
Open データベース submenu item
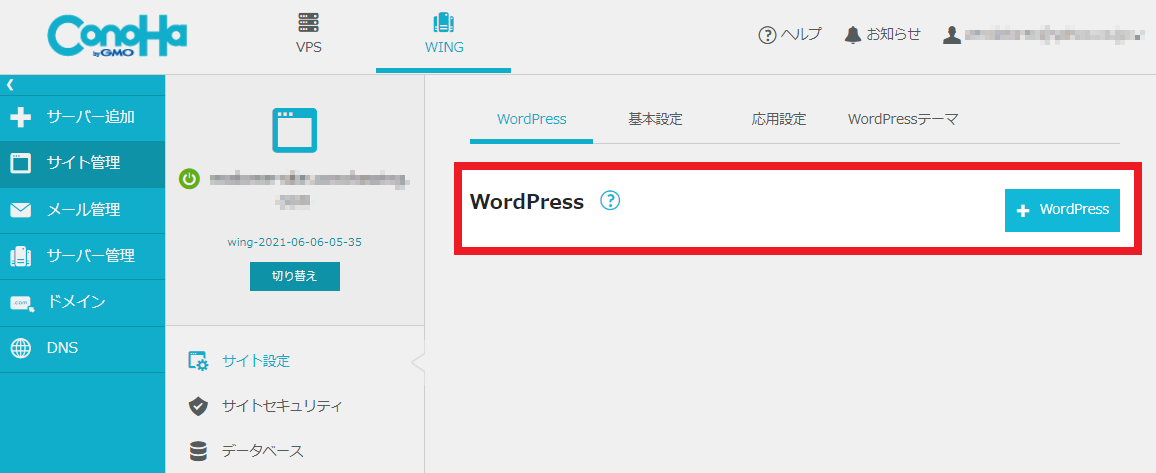point(262,451)
